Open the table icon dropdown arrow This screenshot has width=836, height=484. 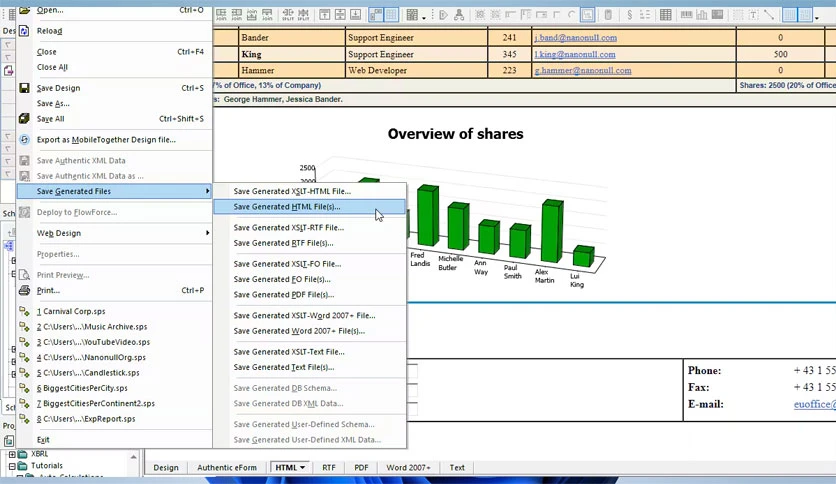point(424,18)
